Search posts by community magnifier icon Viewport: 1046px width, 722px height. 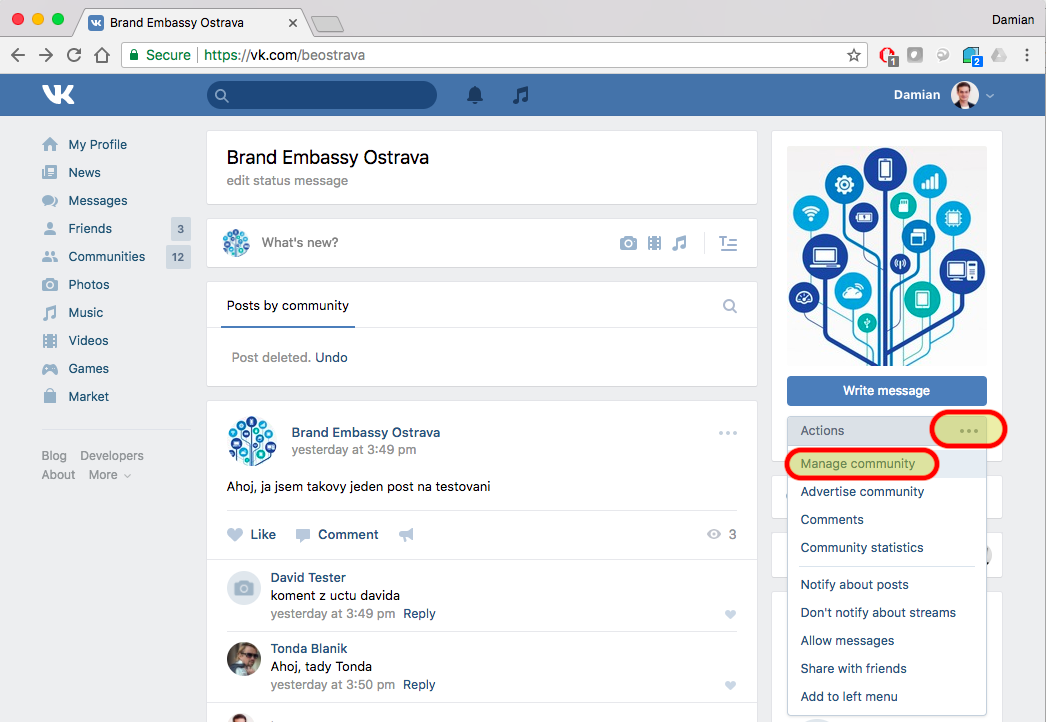coord(730,306)
